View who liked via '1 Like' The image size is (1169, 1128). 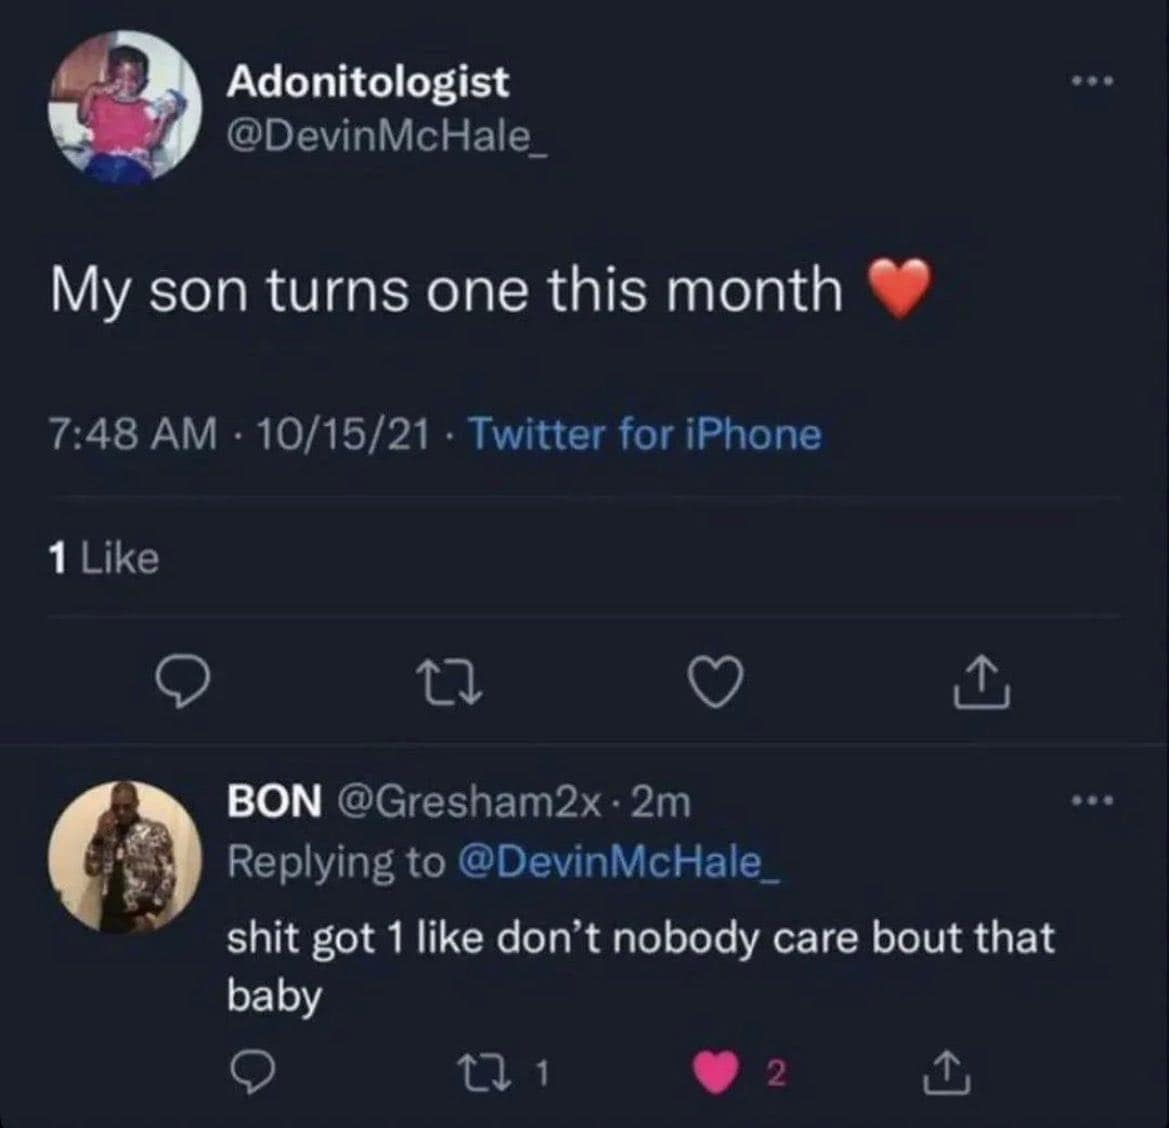point(104,558)
